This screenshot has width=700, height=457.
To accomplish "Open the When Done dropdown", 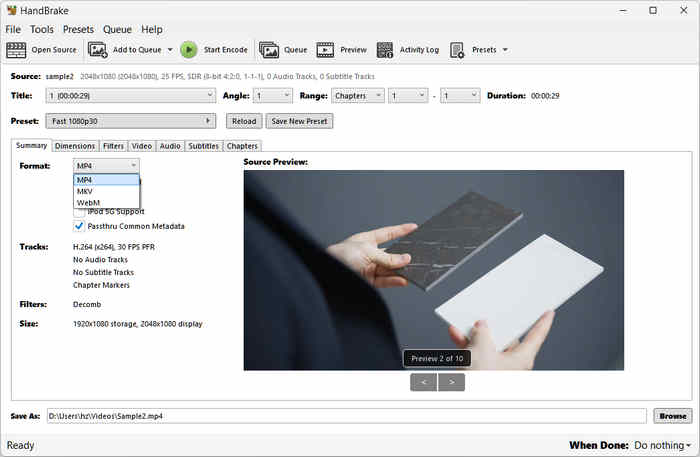I will point(662,445).
